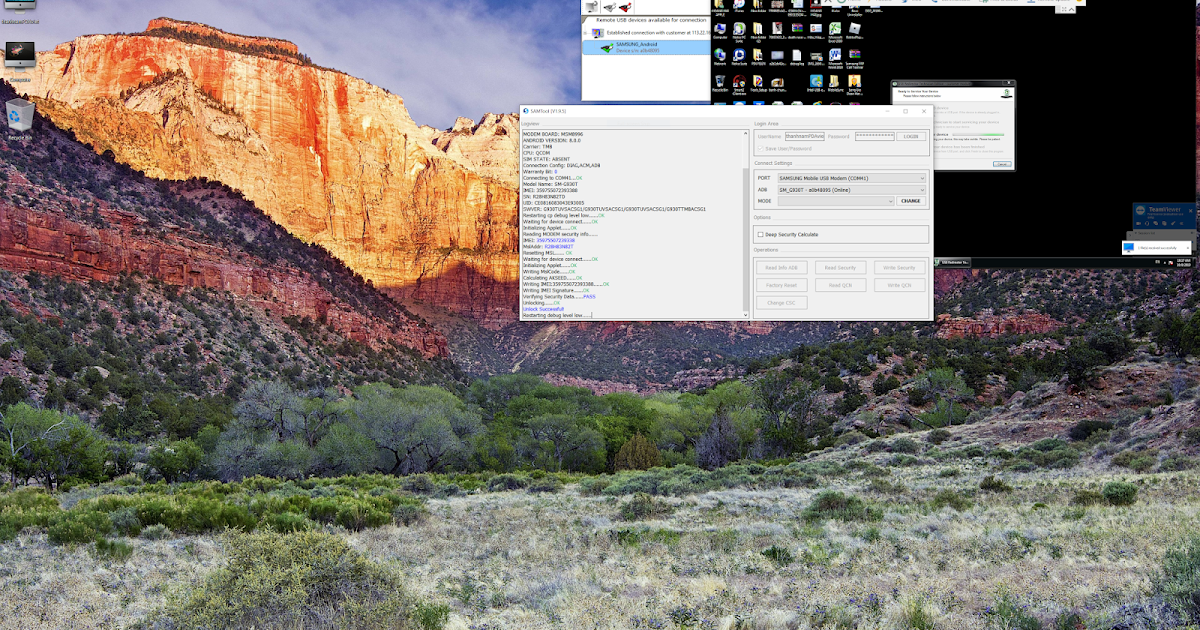Image resolution: width=1200 pixels, height=630 pixels.
Task: Click the Factory Reset button
Action: coord(781,285)
